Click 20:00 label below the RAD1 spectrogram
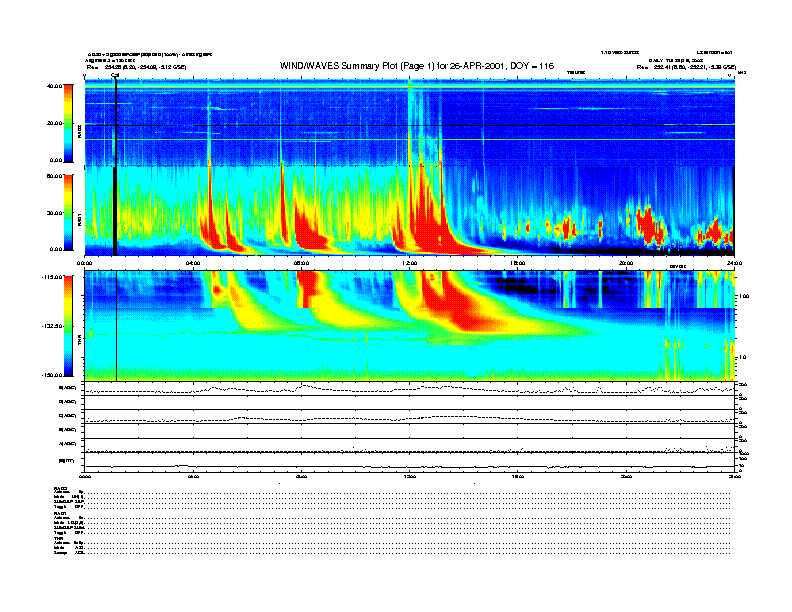 (x=626, y=263)
